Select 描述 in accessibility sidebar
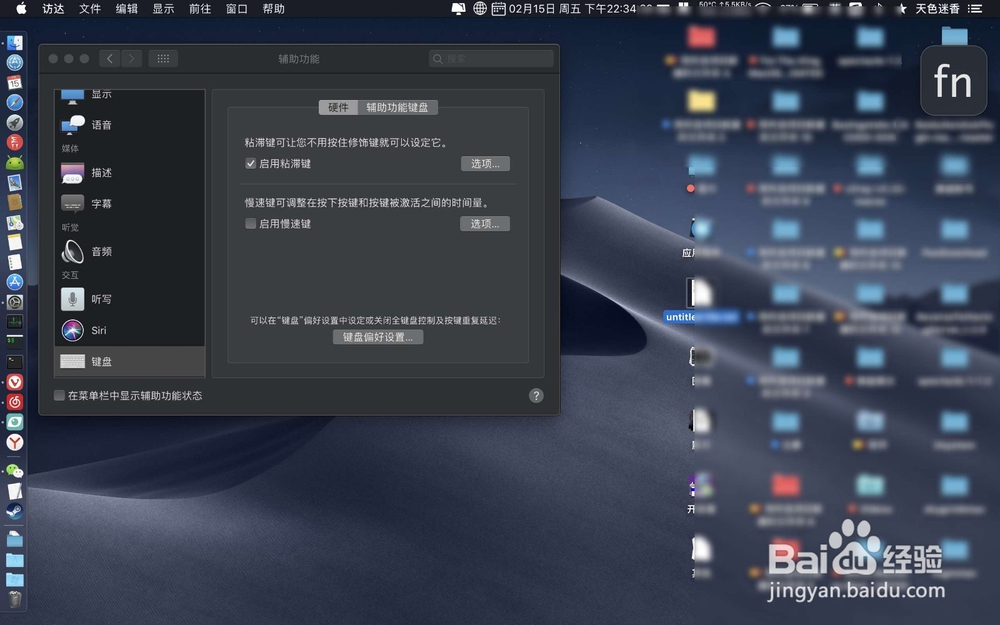Image resolution: width=1000 pixels, height=625 pixels. (x=130, y=173)
